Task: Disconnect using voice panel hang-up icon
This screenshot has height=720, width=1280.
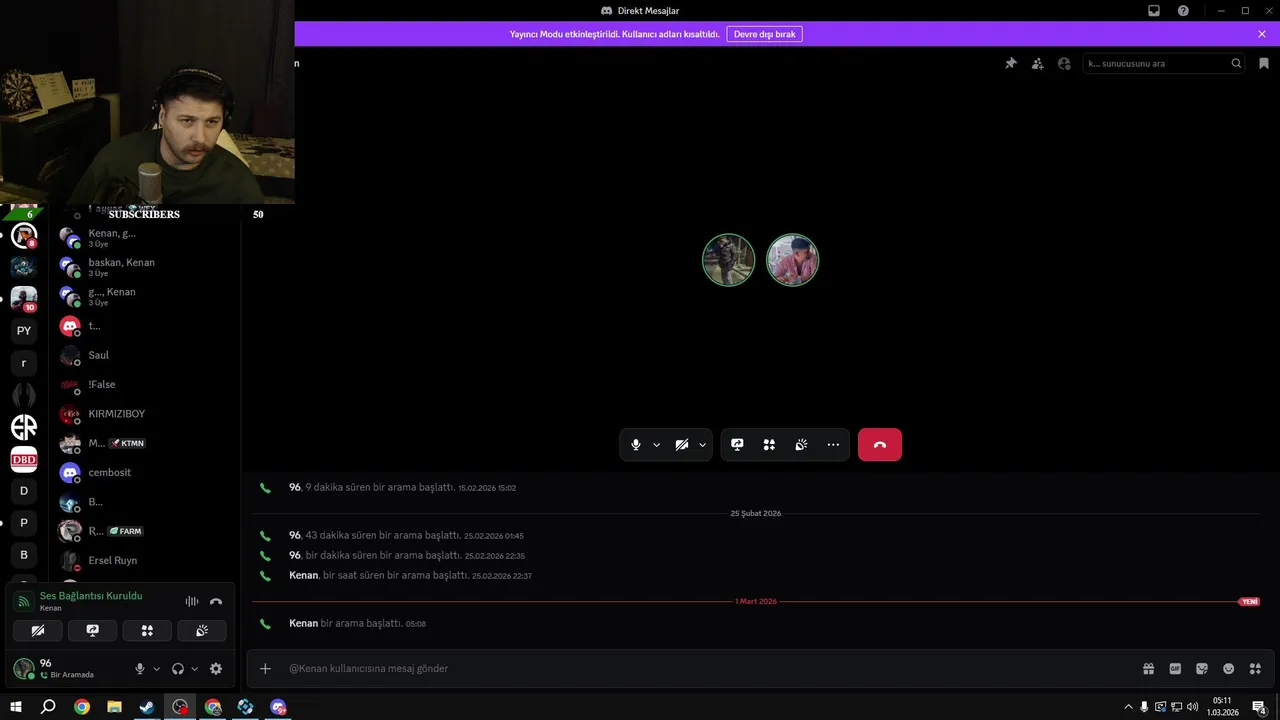Action: click(216, 601)
